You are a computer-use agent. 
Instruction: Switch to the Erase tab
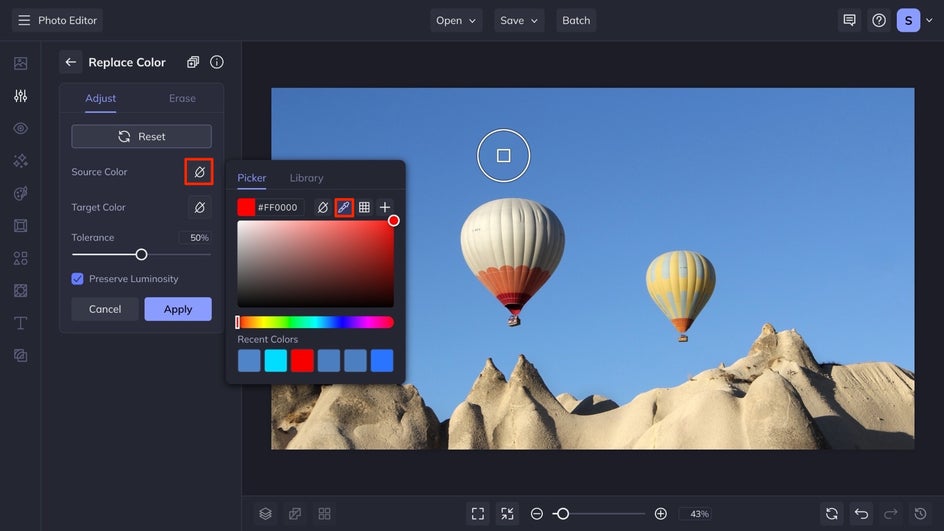pos(182,98)
